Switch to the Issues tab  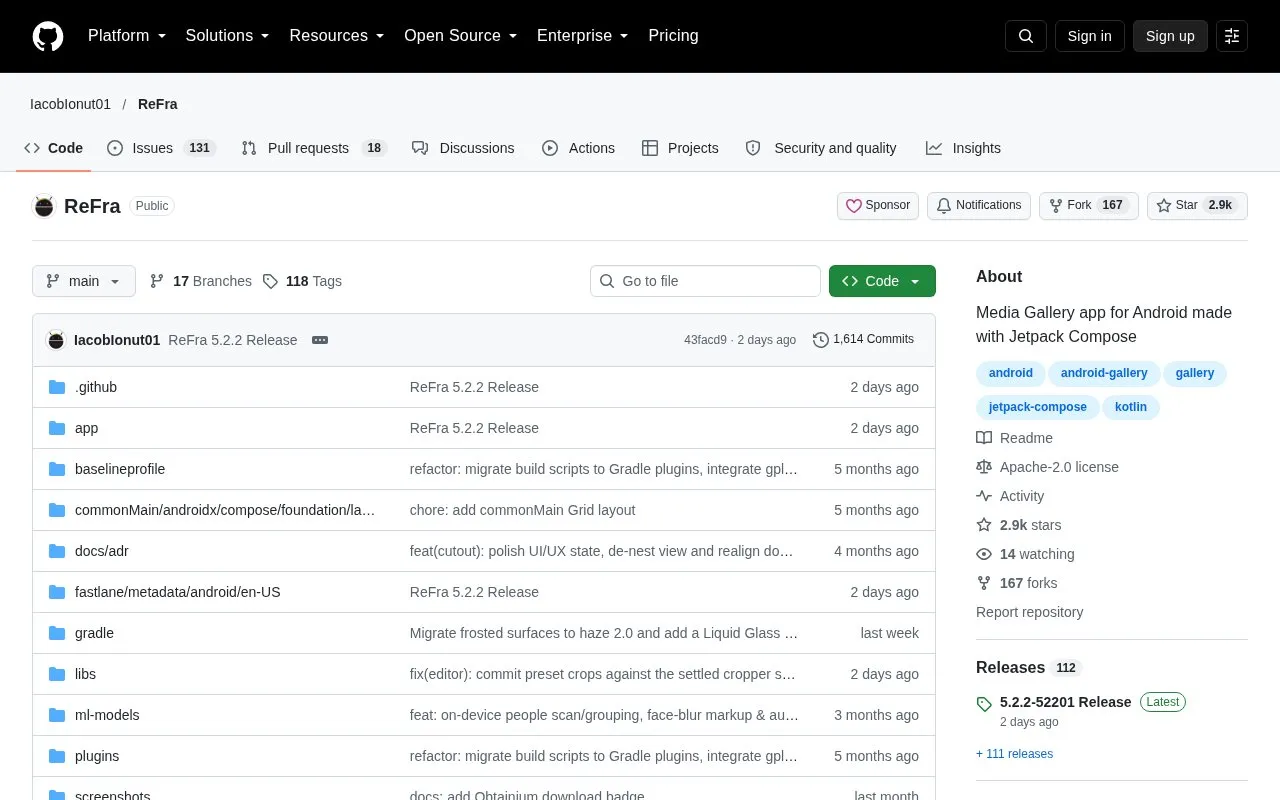pyautogui.click(x=161, y=148)
